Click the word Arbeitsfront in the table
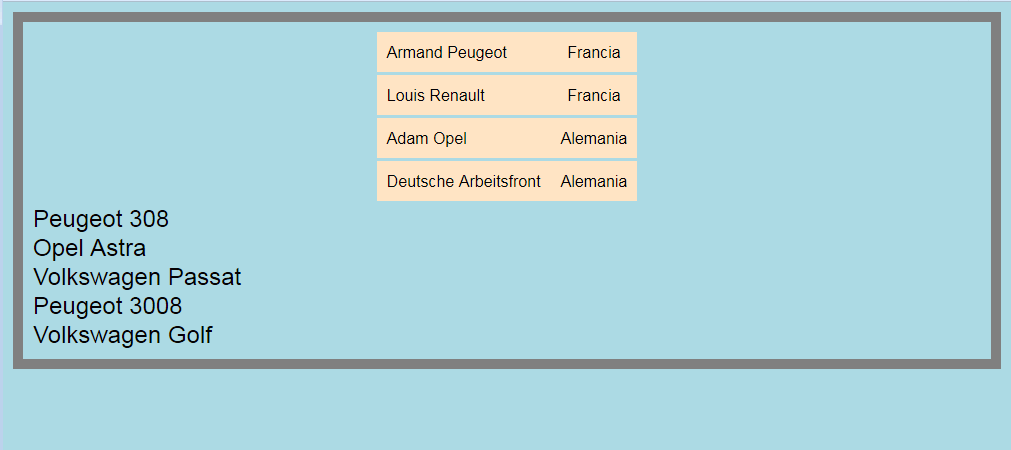This screenshot has height=450, width=1011. tap(500, 181)
